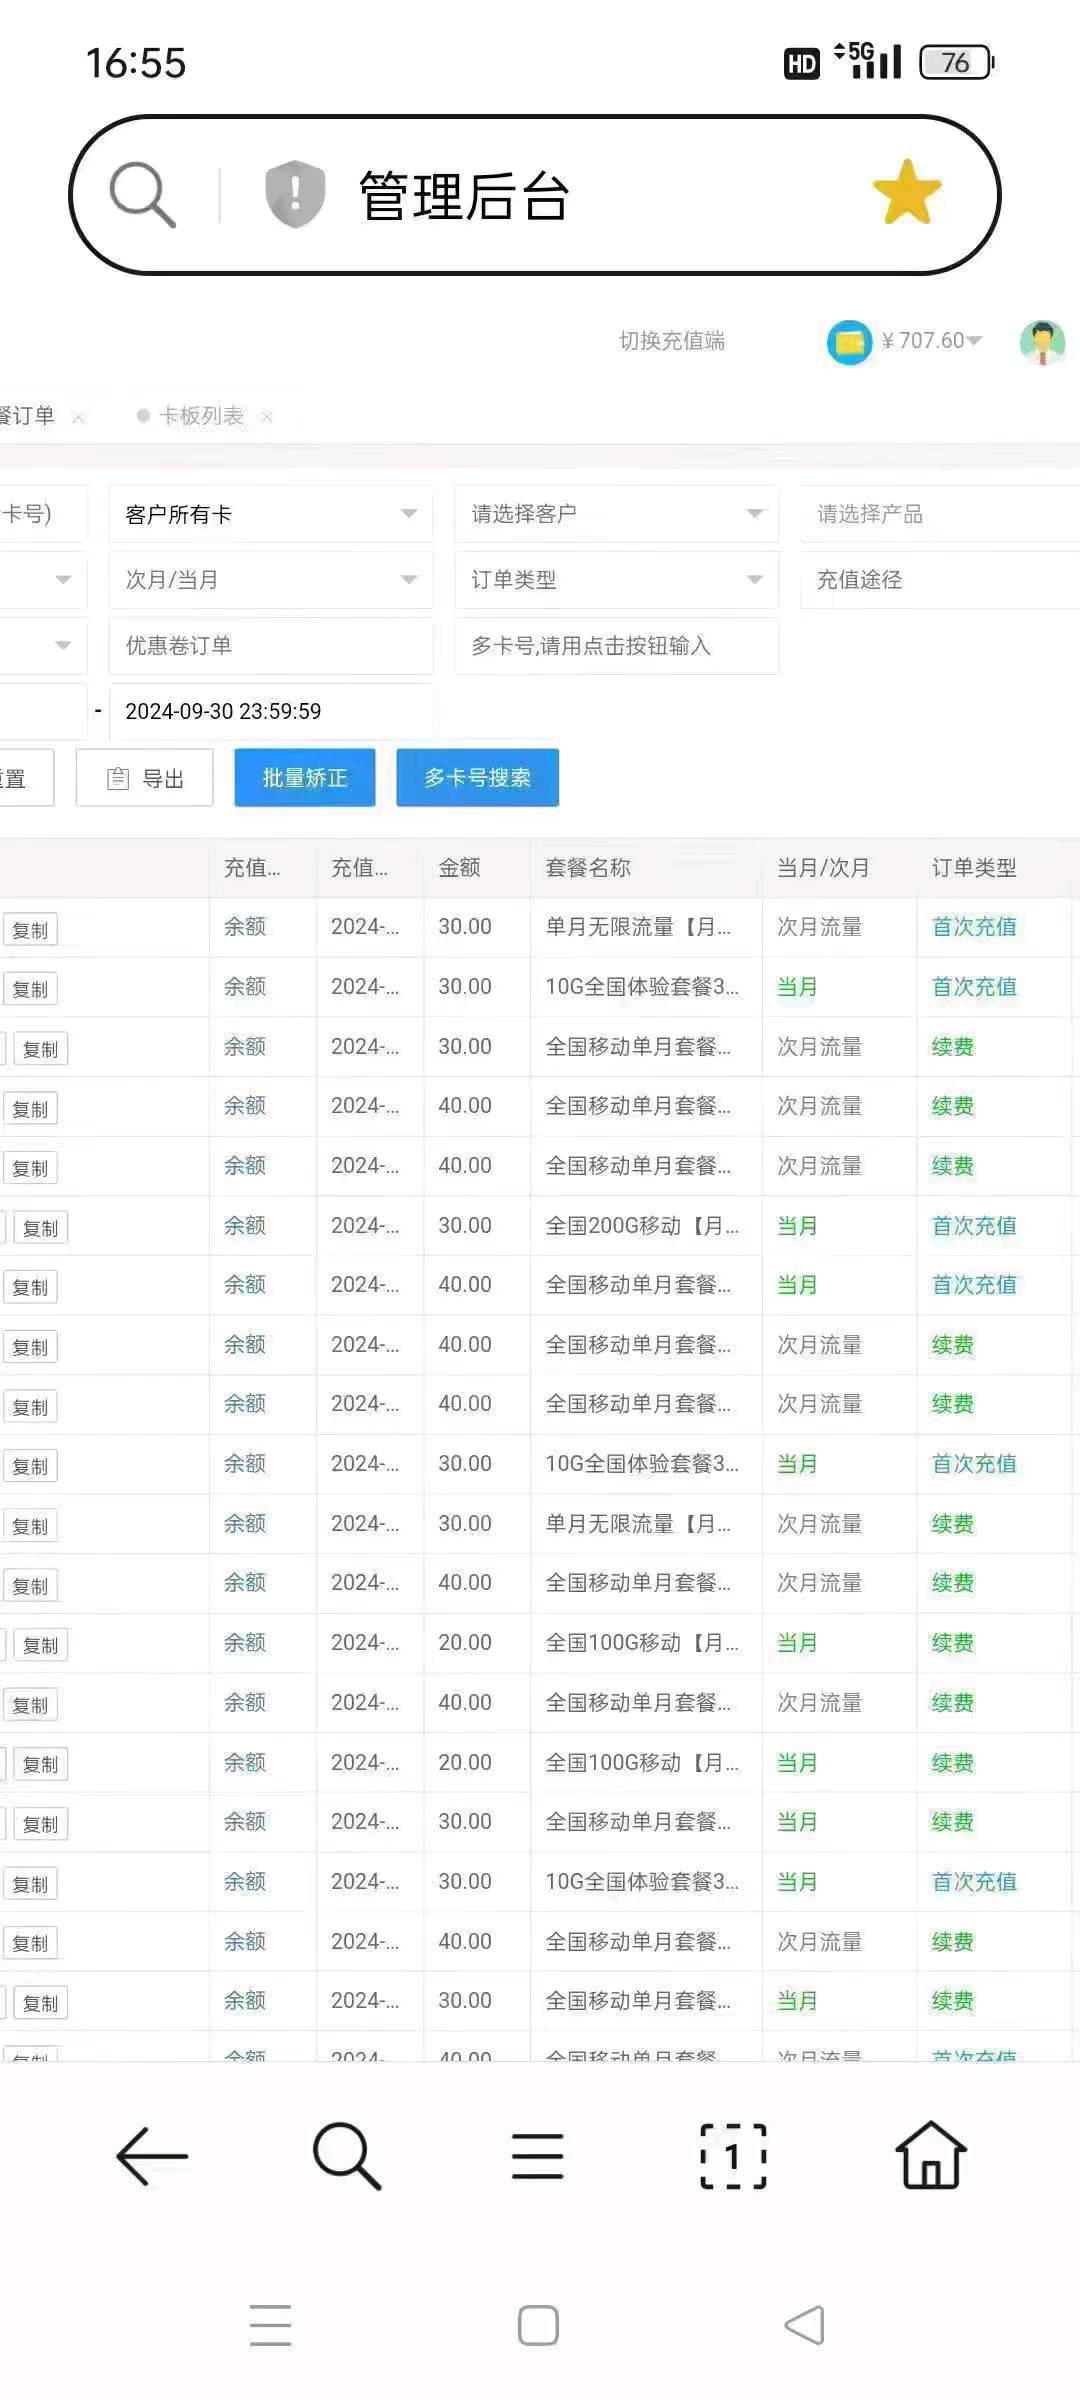Go to browser home page

(931, 2155)
